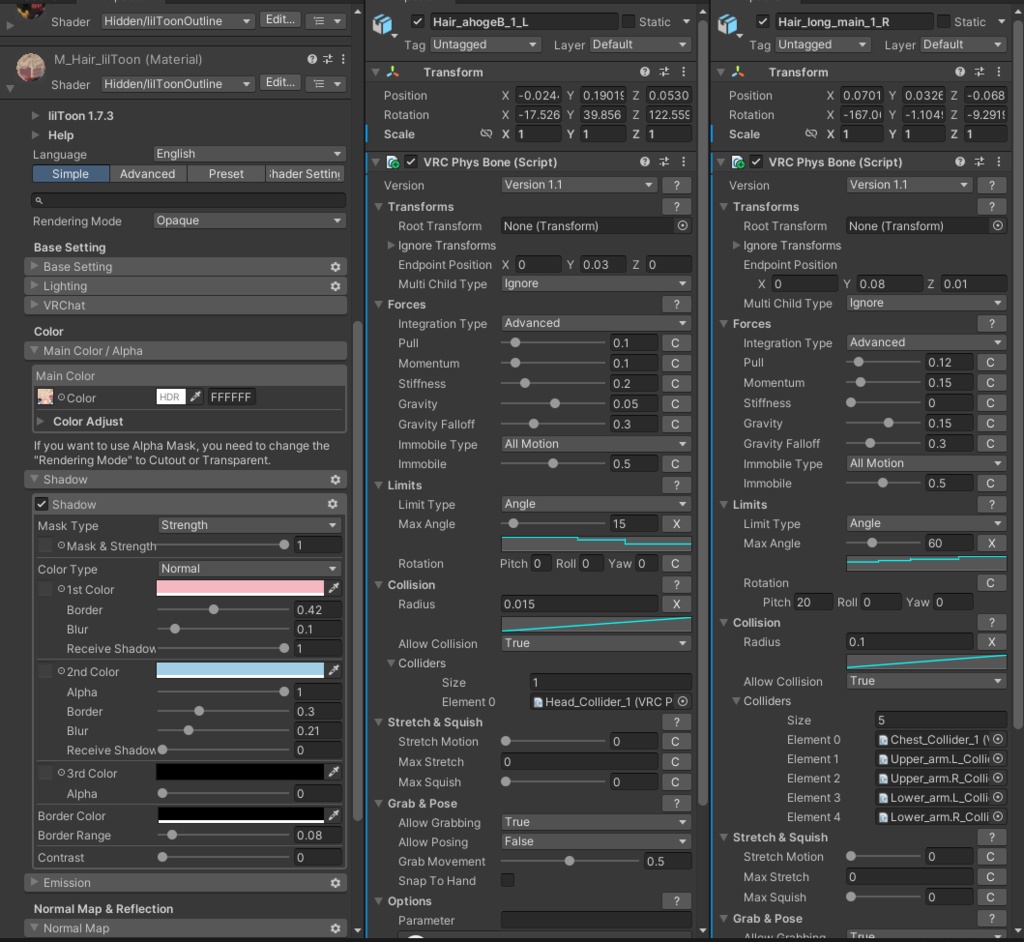Click the Edit... button next to the Shader
The width and height of the screenshot is (1024, 942).
coord(280,83)
